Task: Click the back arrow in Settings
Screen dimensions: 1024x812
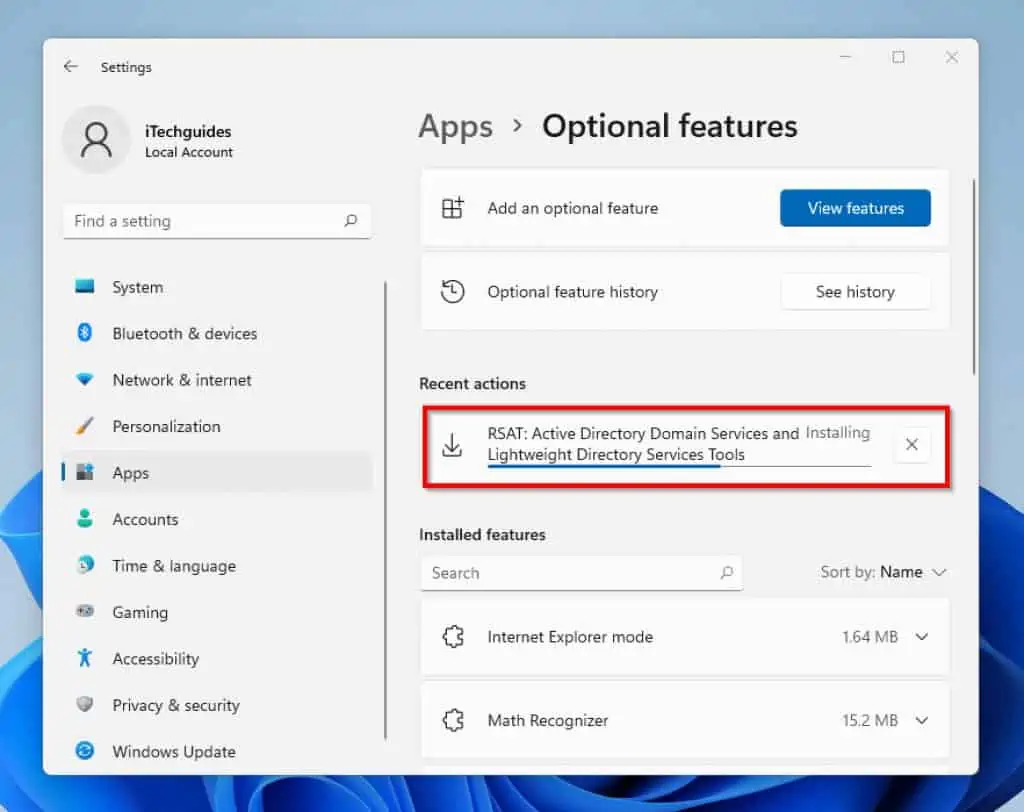Action: point(70,66)
